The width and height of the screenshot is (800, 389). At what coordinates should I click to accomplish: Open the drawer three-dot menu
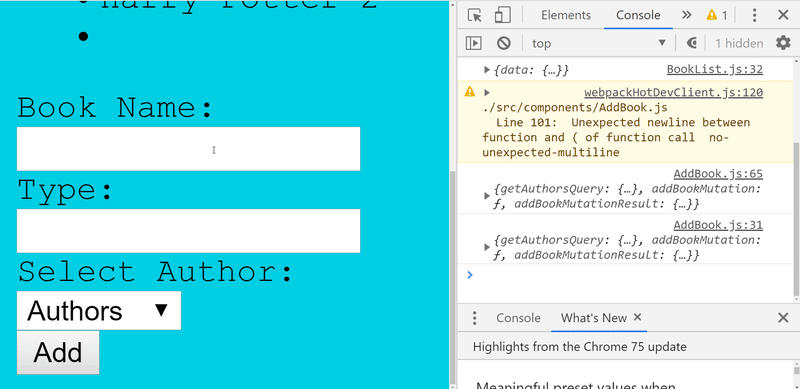click(x=474, y=318)
